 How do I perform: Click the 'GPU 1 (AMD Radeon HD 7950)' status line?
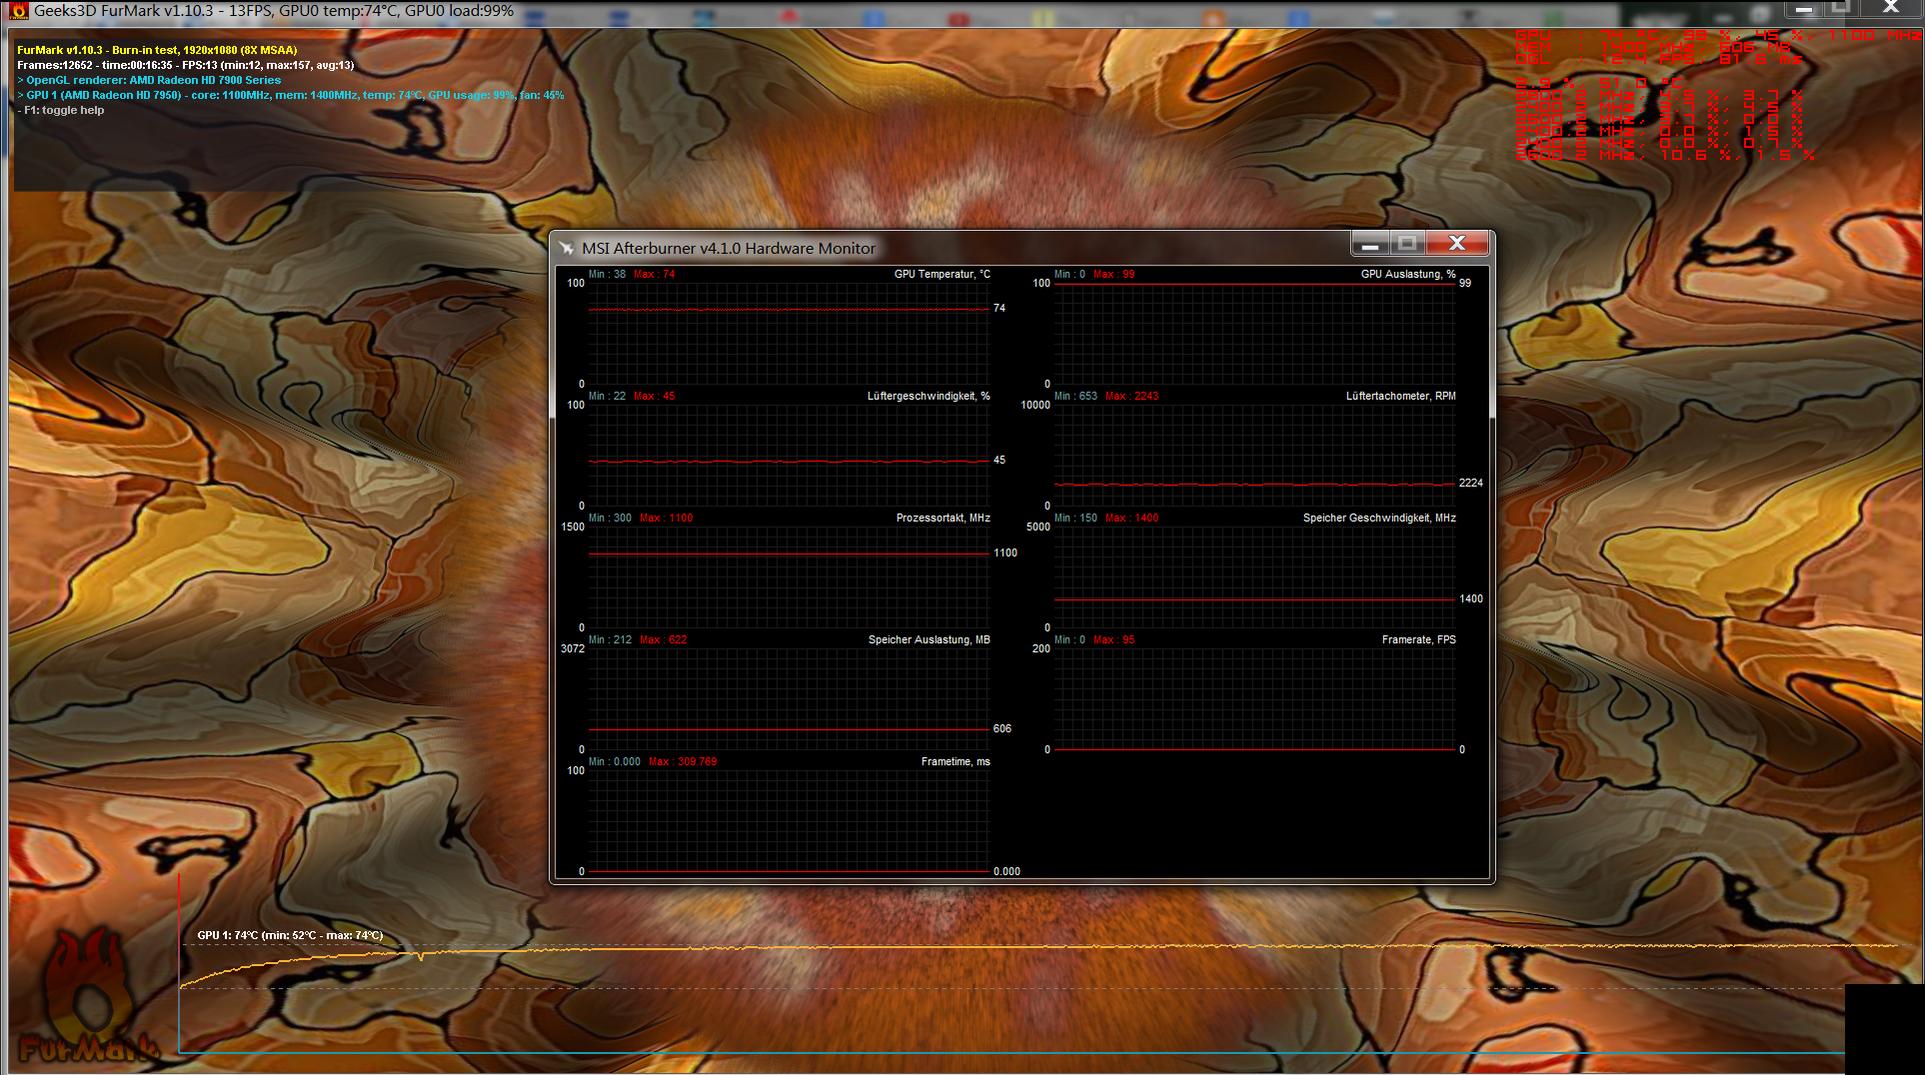(291, 96)
